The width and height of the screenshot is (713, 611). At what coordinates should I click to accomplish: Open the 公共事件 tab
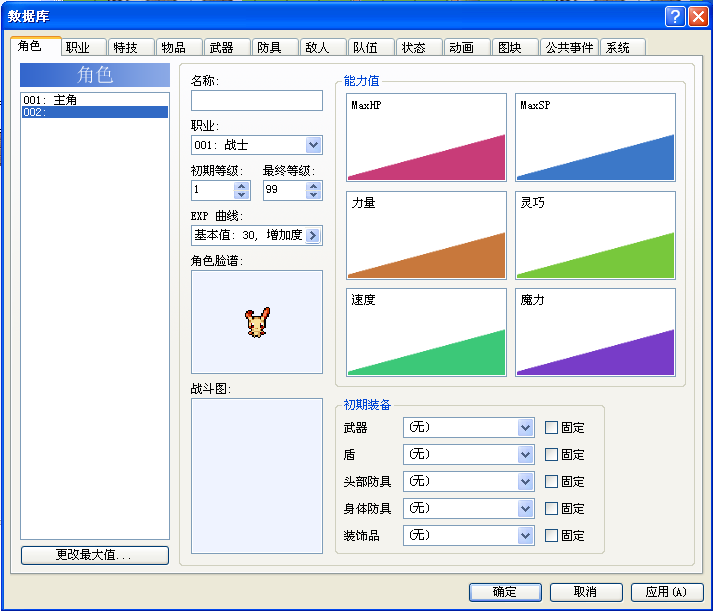tap(570, 47)
